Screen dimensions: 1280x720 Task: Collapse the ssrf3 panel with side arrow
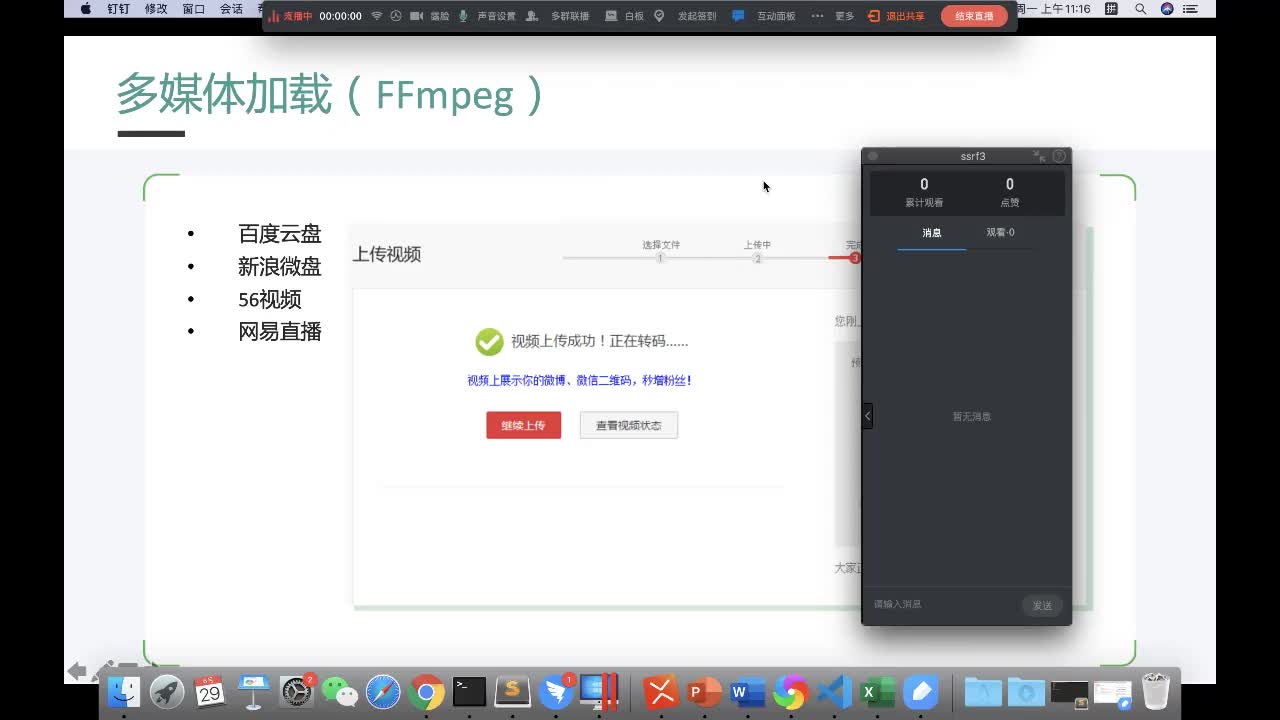868,415
